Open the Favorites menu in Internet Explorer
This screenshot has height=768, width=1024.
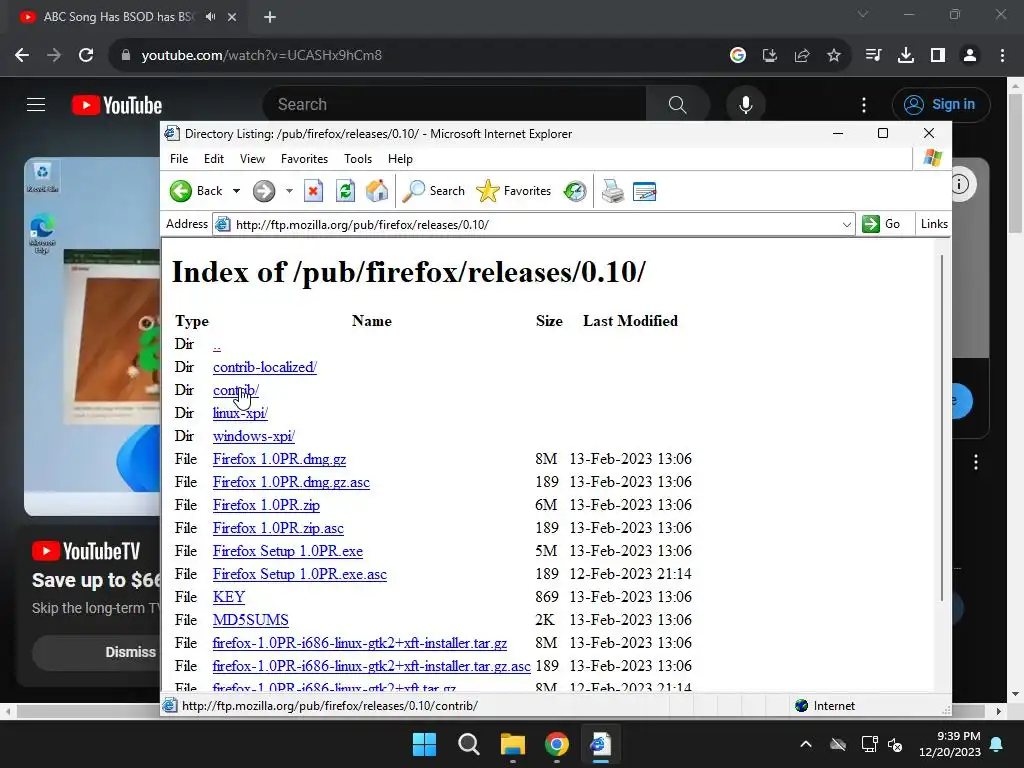click(x=304, y=159)
